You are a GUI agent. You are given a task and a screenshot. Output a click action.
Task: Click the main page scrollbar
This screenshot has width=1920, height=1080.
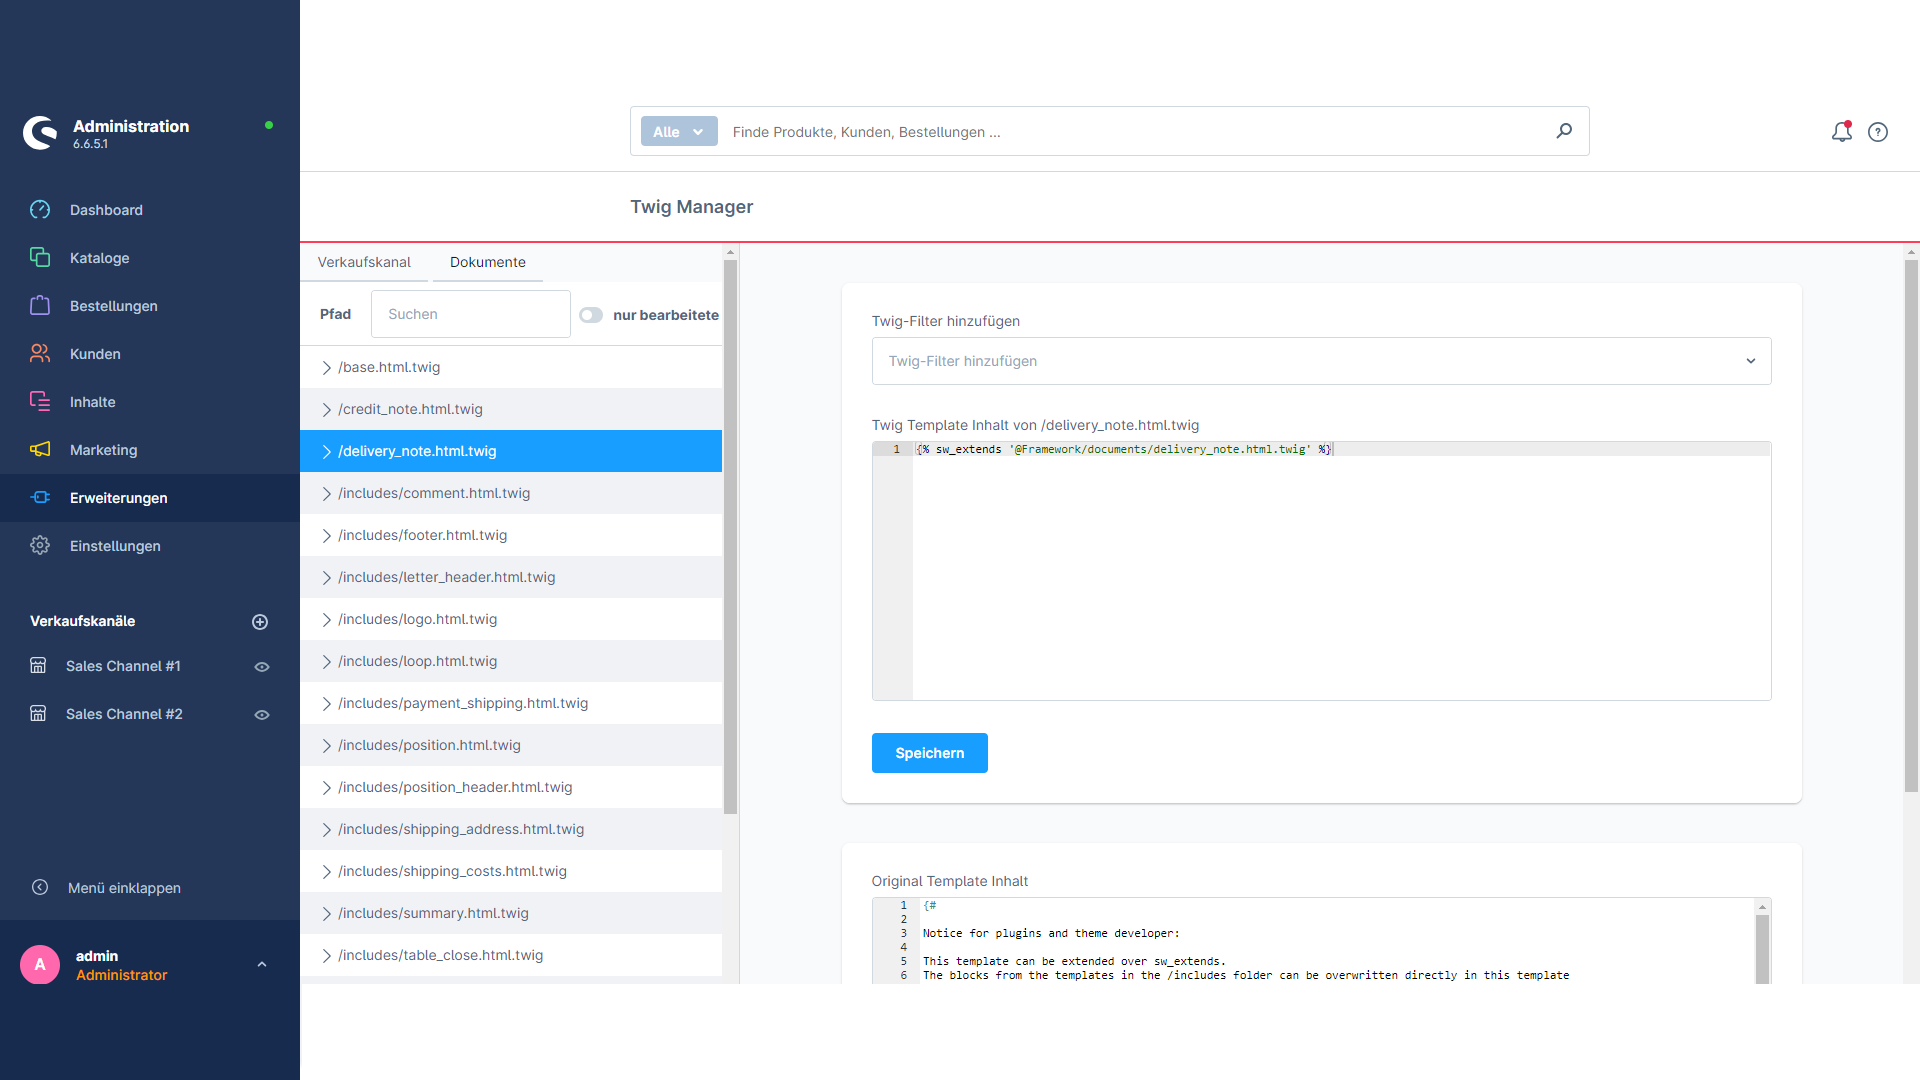[x=1911, y=526]
